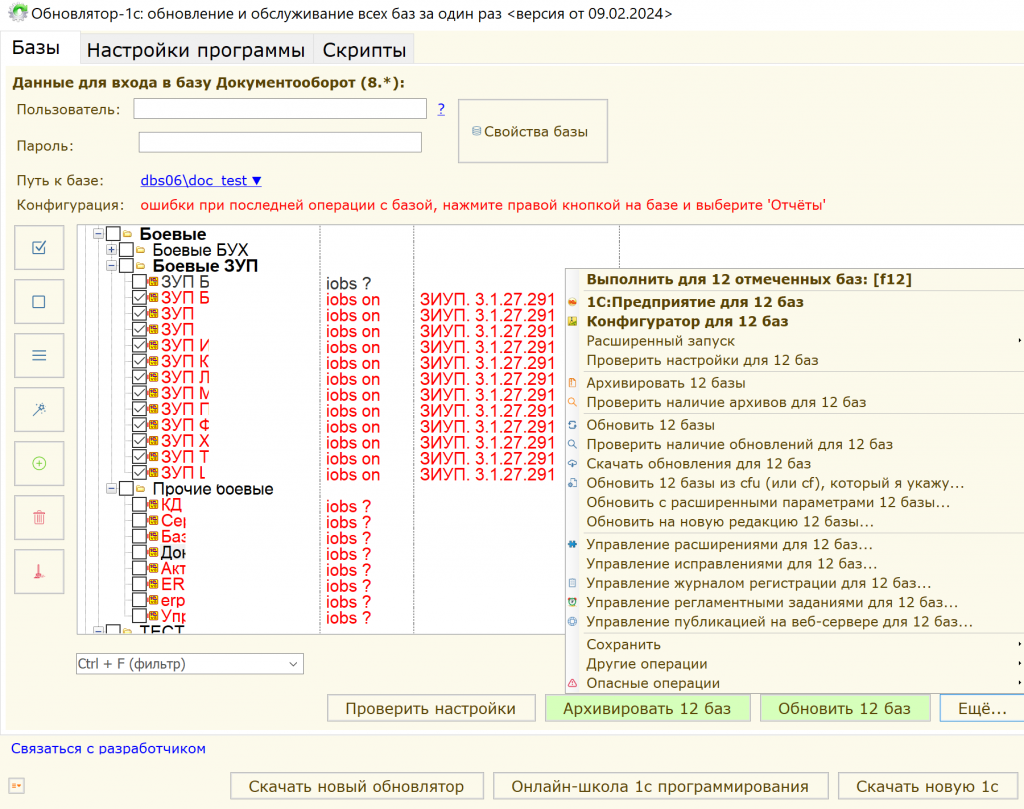
Task: Switch to the Настройки программы tab
Action: (196, 50)
